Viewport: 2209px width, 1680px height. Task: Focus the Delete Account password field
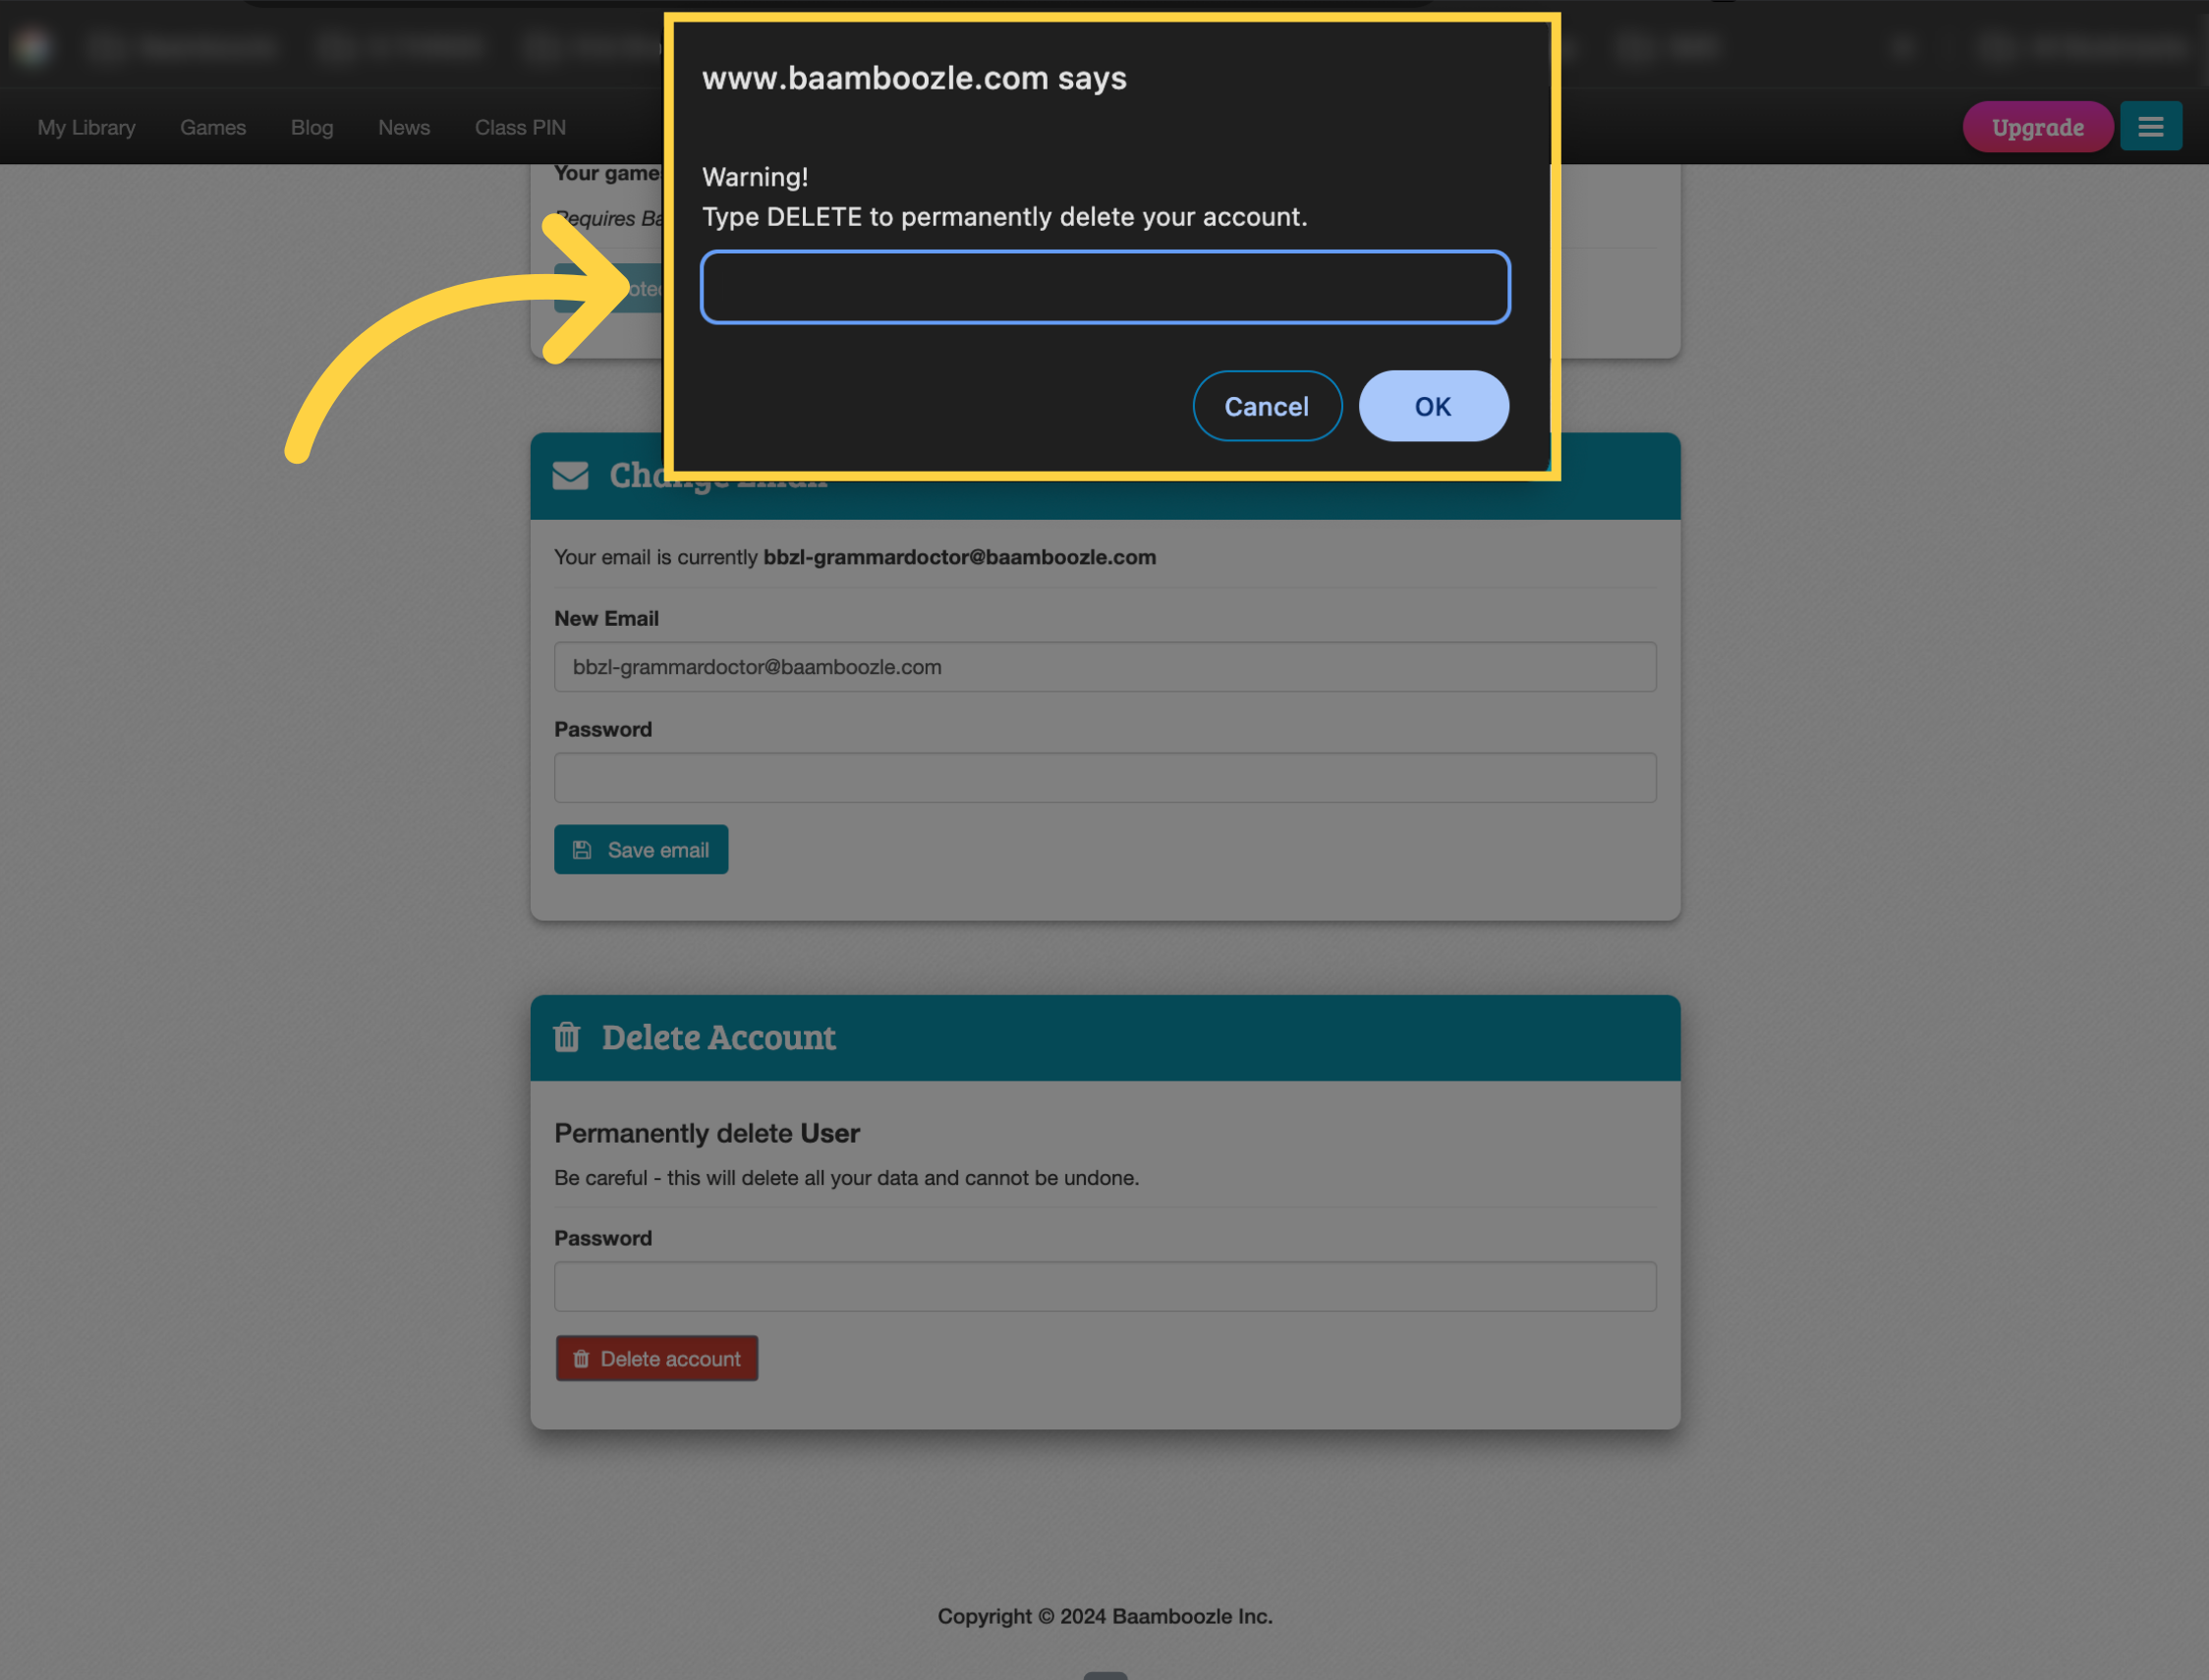tap(1105, 1287)
